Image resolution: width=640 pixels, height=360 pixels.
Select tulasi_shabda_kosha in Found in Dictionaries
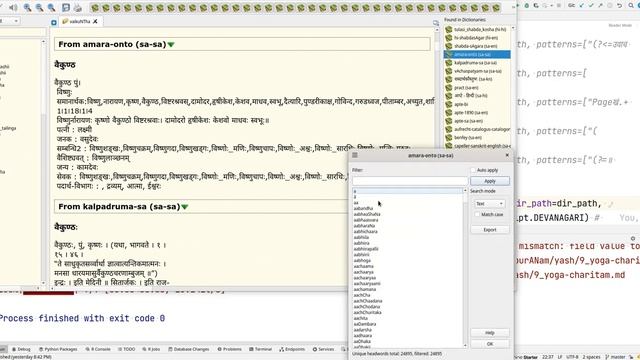[480, 29]
